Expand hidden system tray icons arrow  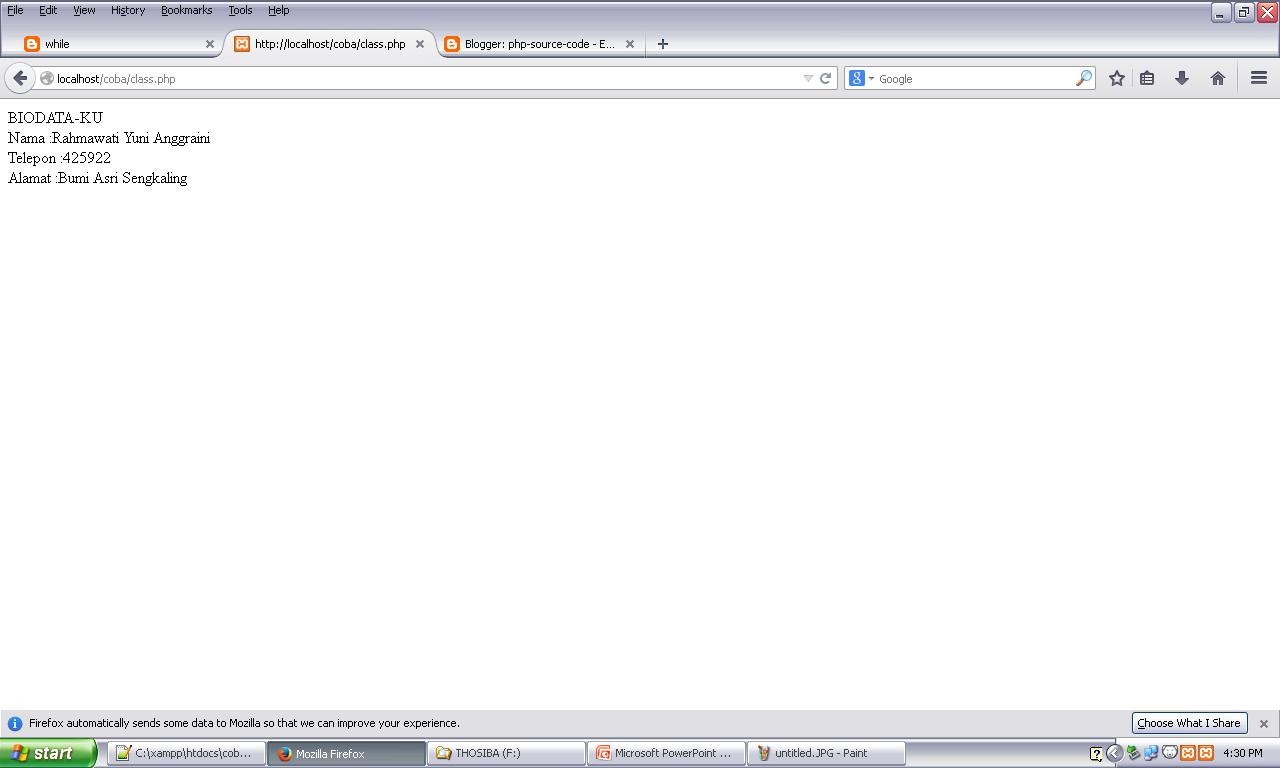(x=1114, y=753)
